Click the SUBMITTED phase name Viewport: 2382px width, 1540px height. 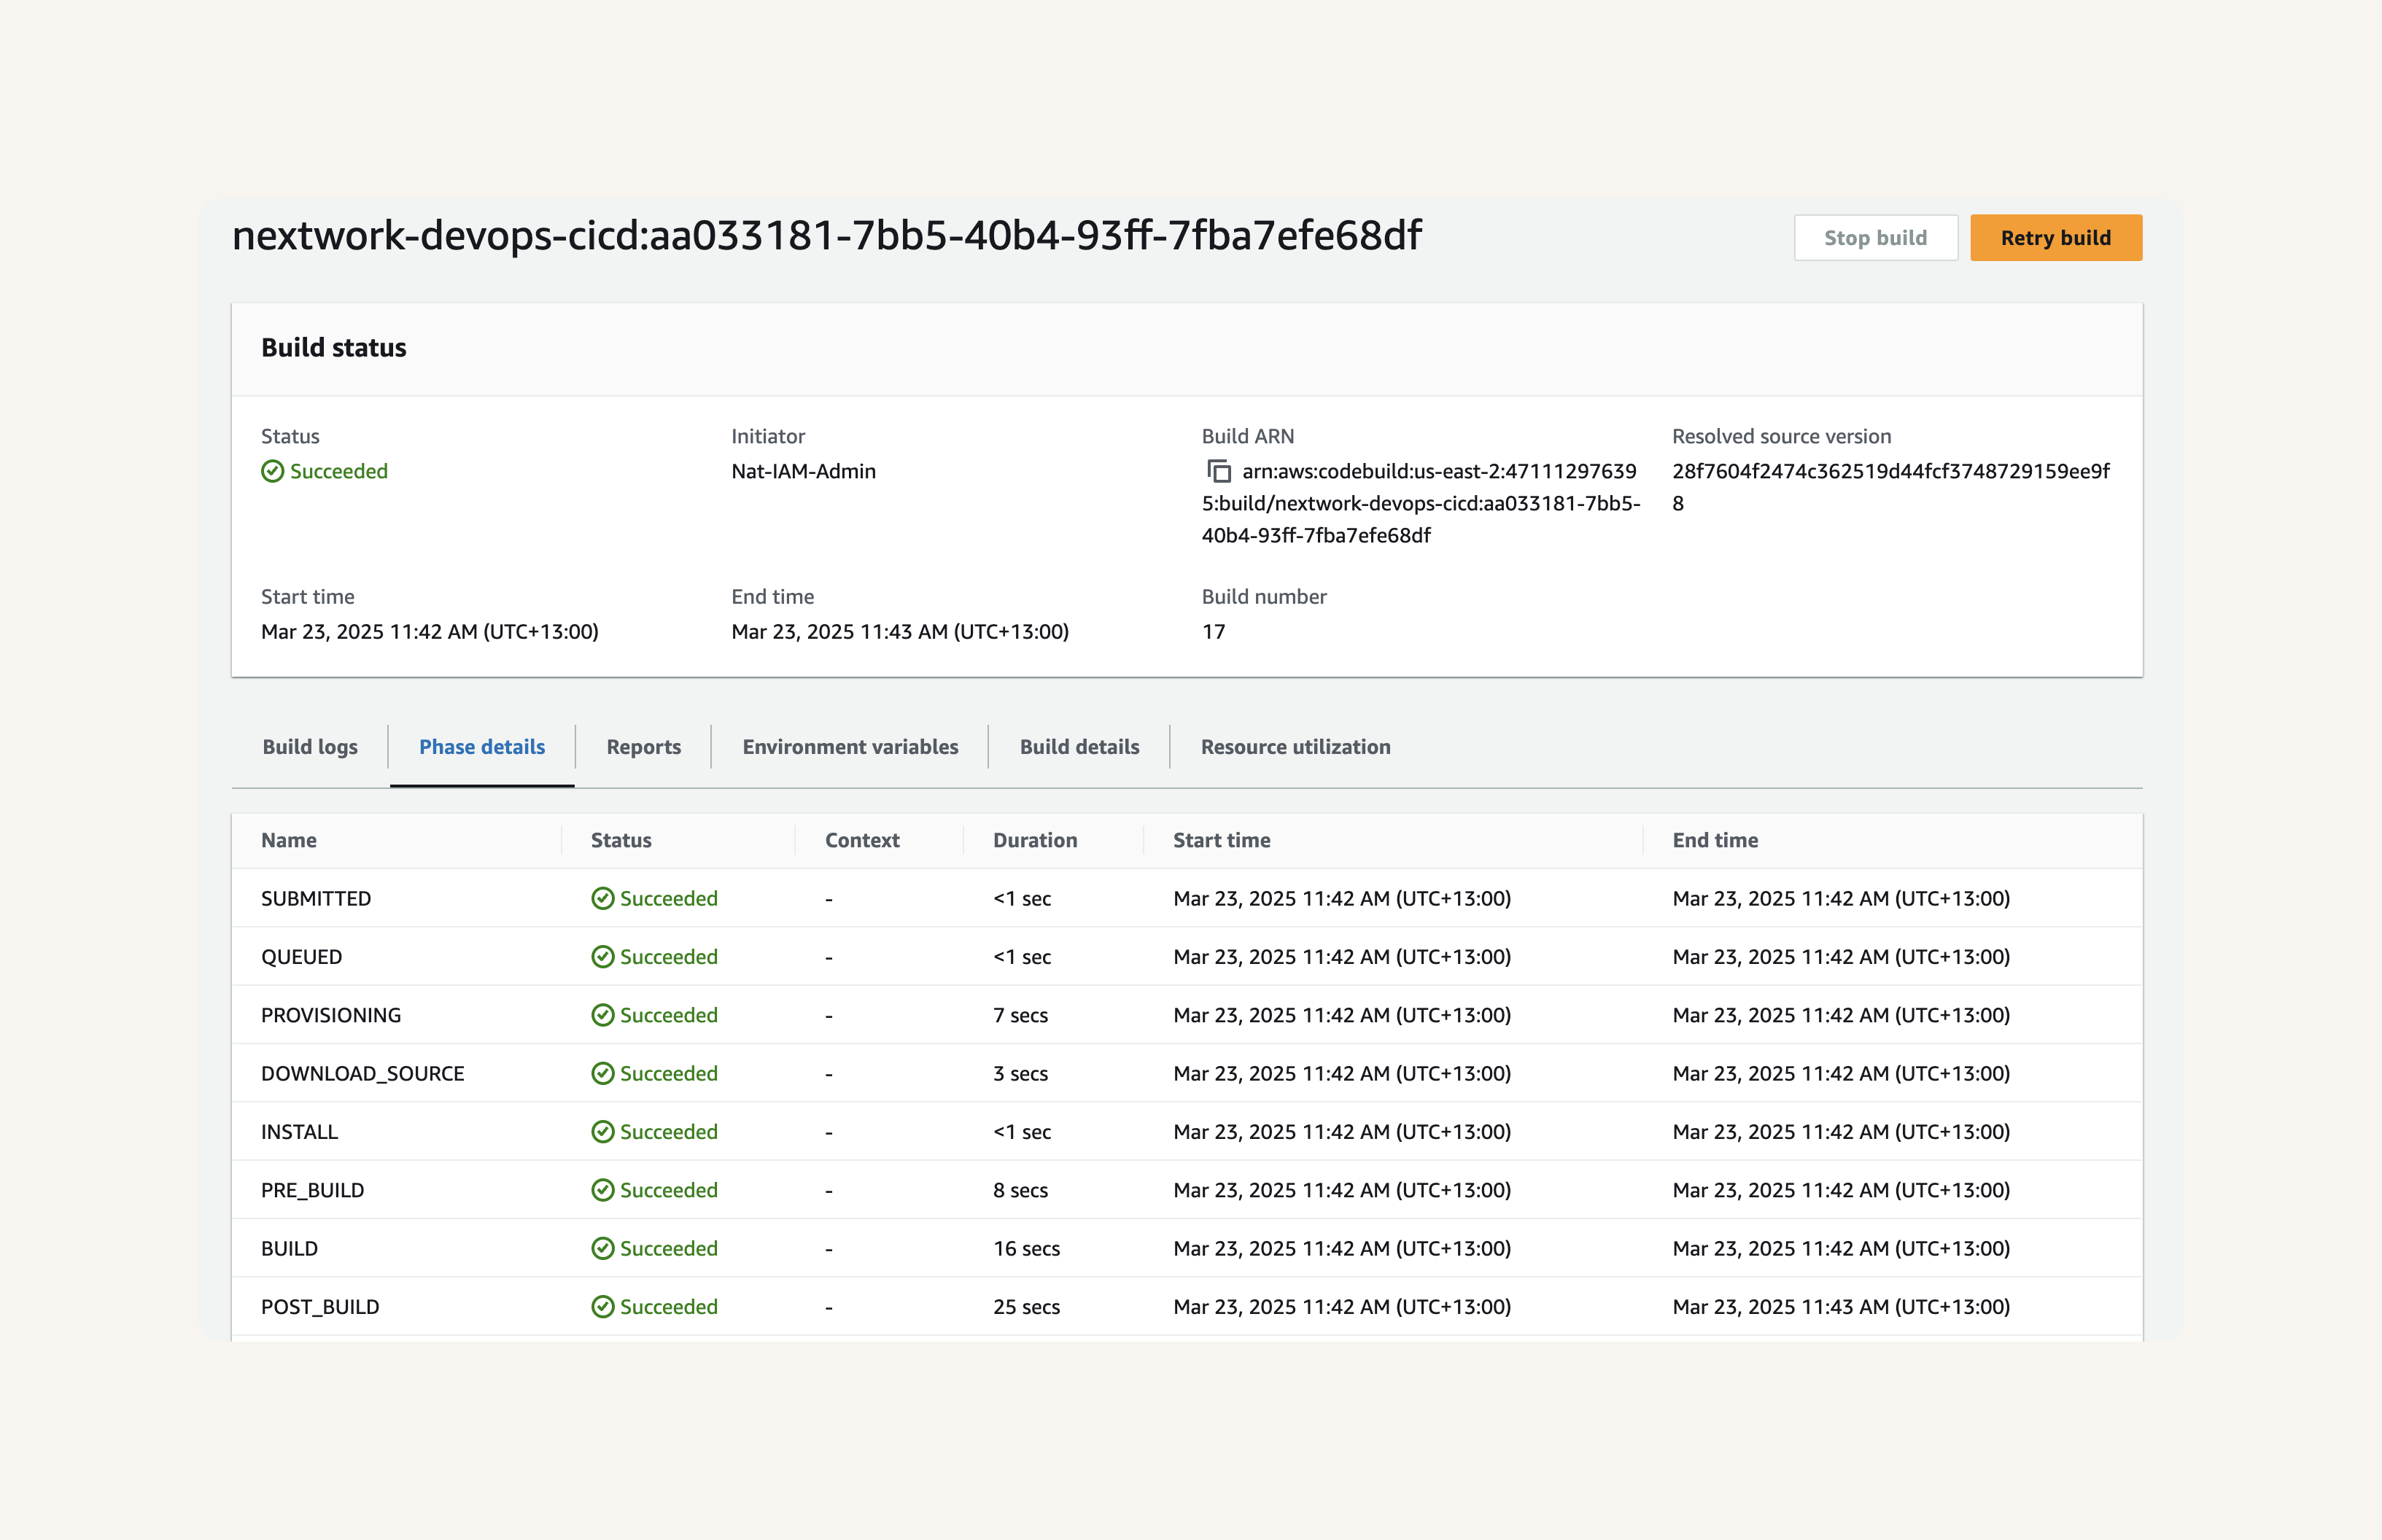click(316, 898)
